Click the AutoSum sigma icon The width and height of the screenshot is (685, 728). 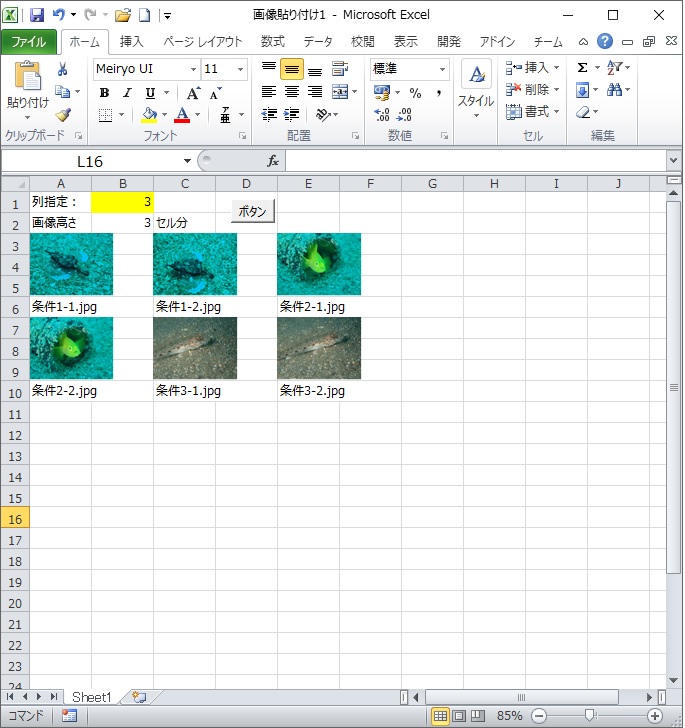click(x=582, y=68)
